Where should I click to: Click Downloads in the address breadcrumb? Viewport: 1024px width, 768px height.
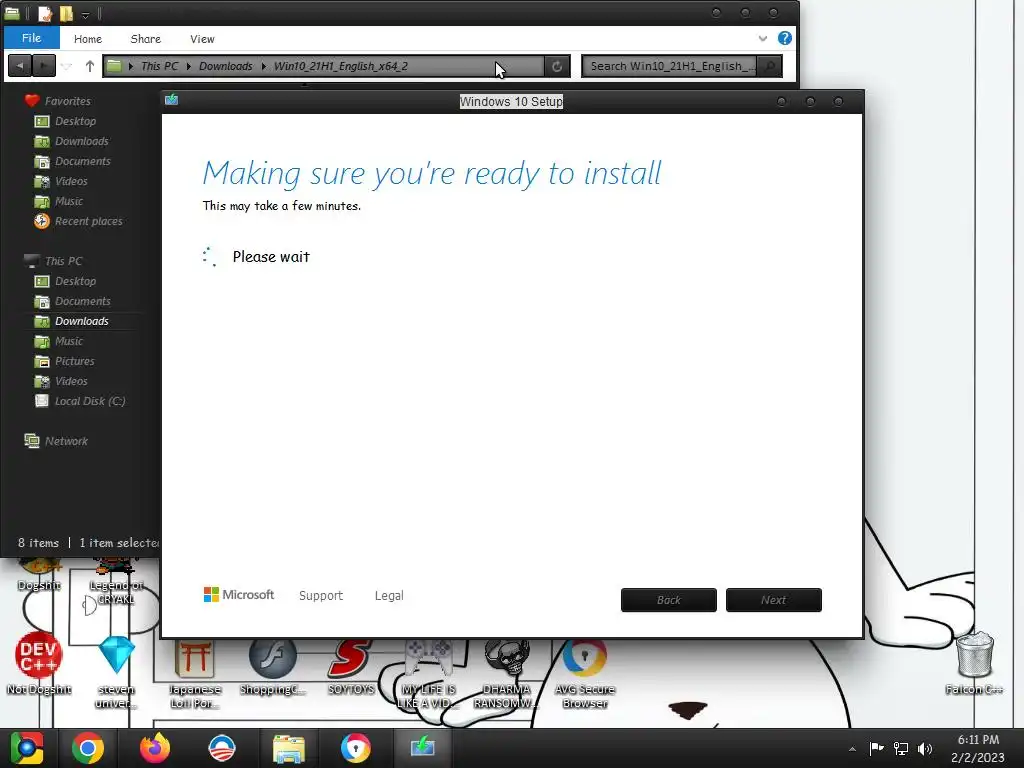225,66
